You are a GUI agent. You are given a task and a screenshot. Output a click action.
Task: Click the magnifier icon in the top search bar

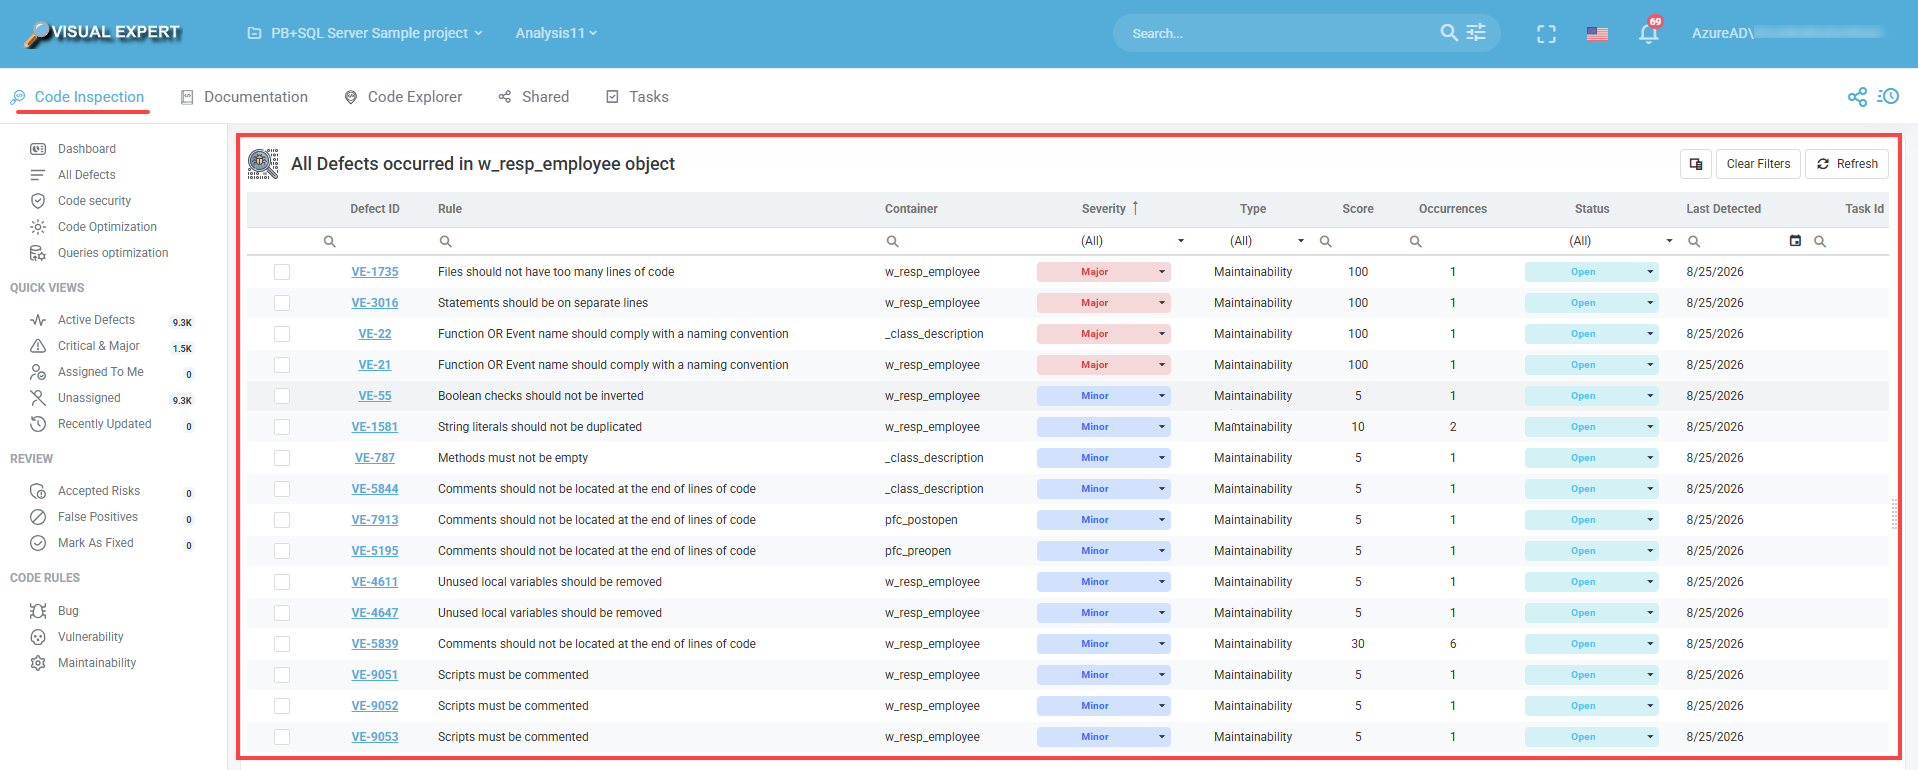pyautogui.click(x=1448, y=33)
